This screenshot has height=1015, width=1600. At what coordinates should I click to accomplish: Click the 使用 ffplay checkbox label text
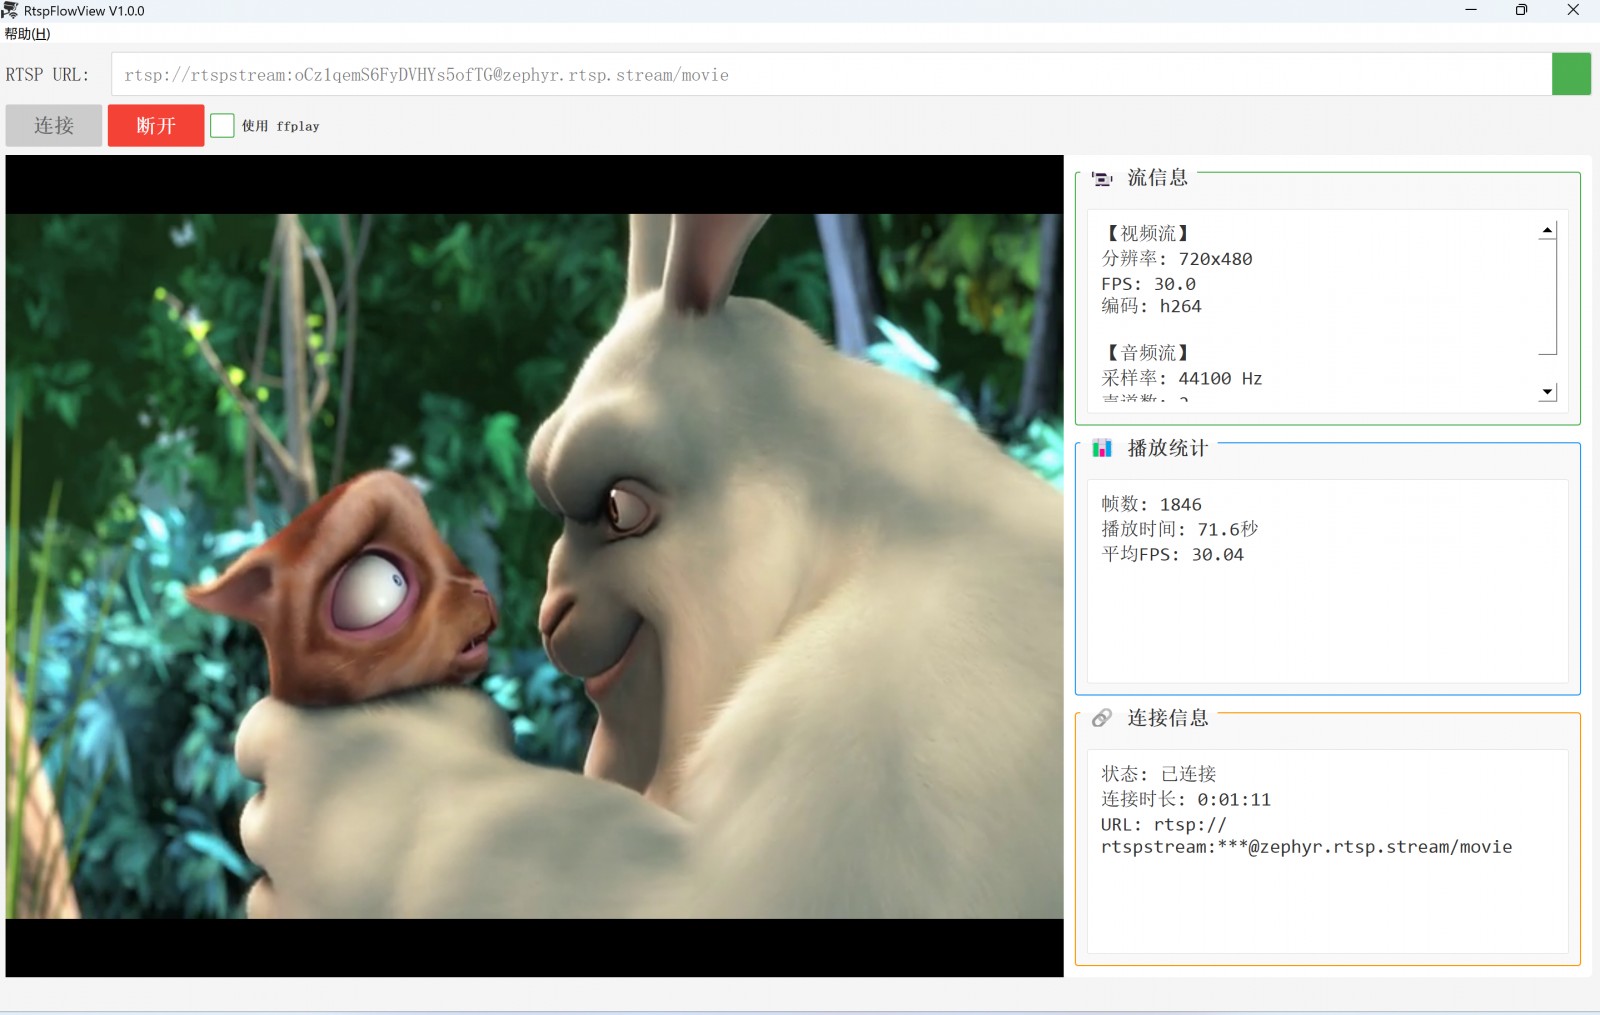(281, 126)
